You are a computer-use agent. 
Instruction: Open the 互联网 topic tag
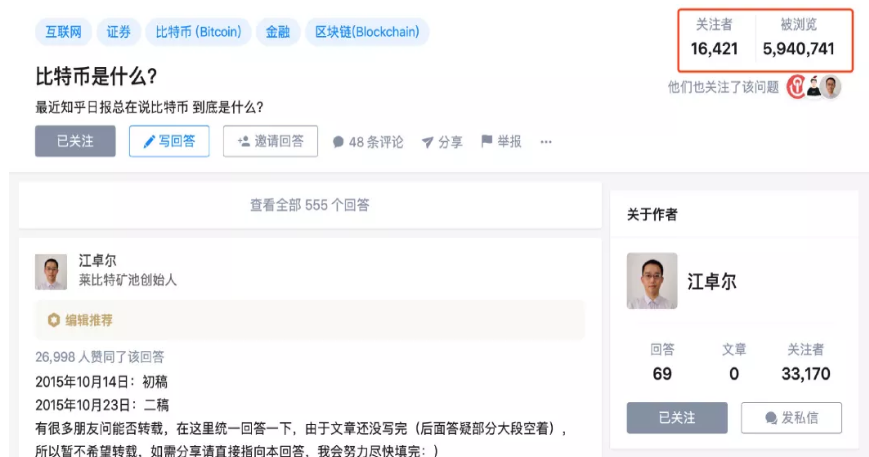tap(63, 32)
